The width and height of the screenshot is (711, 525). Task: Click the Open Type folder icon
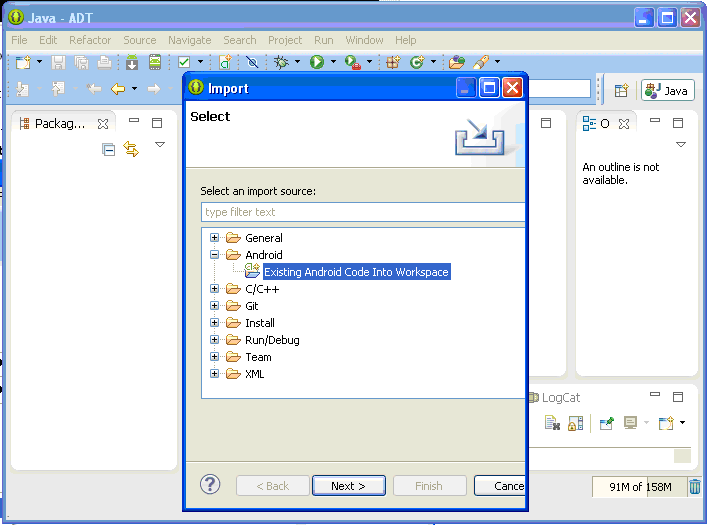tap(457, 62)
